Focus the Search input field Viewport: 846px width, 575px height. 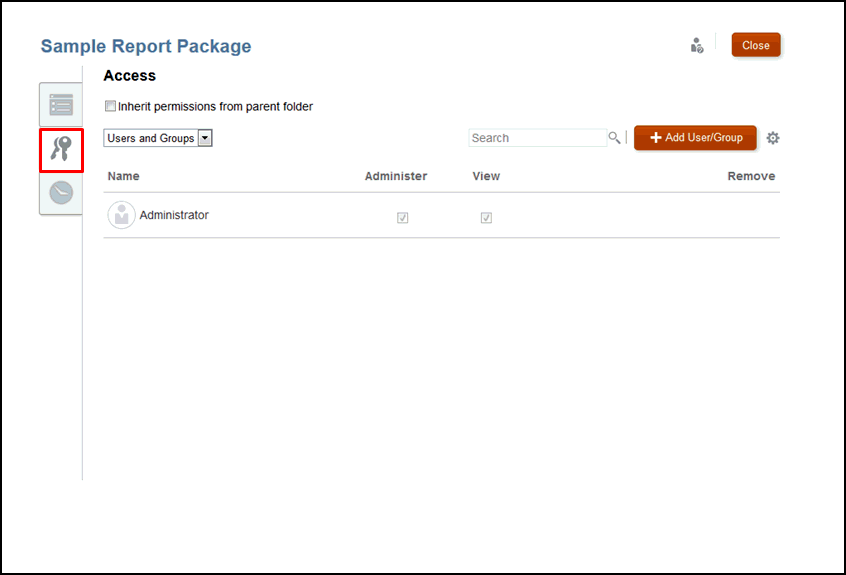coord(537,138)
